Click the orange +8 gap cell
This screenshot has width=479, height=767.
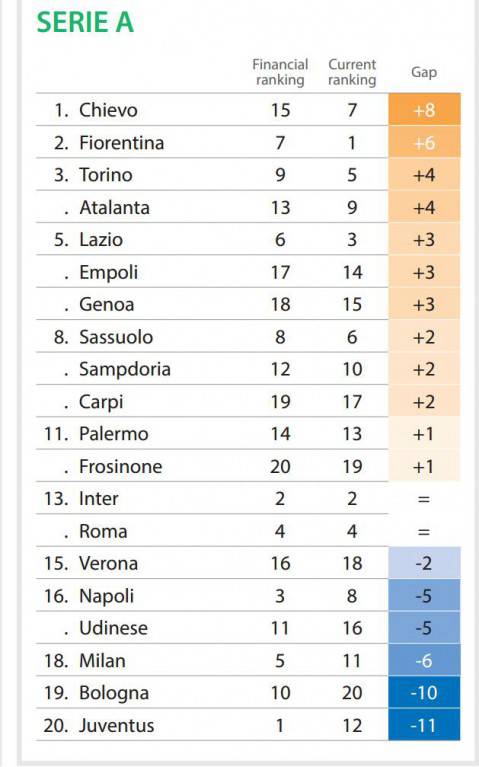424,110
